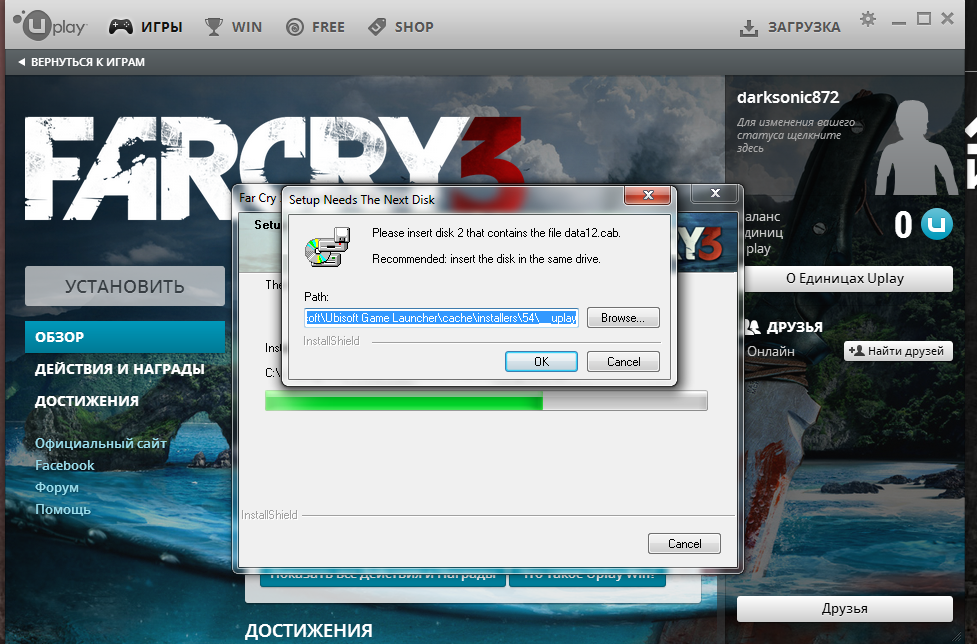Click the УСТАНОВИТЬ install button
977x644 pixels.
click(x=125, y=286)
